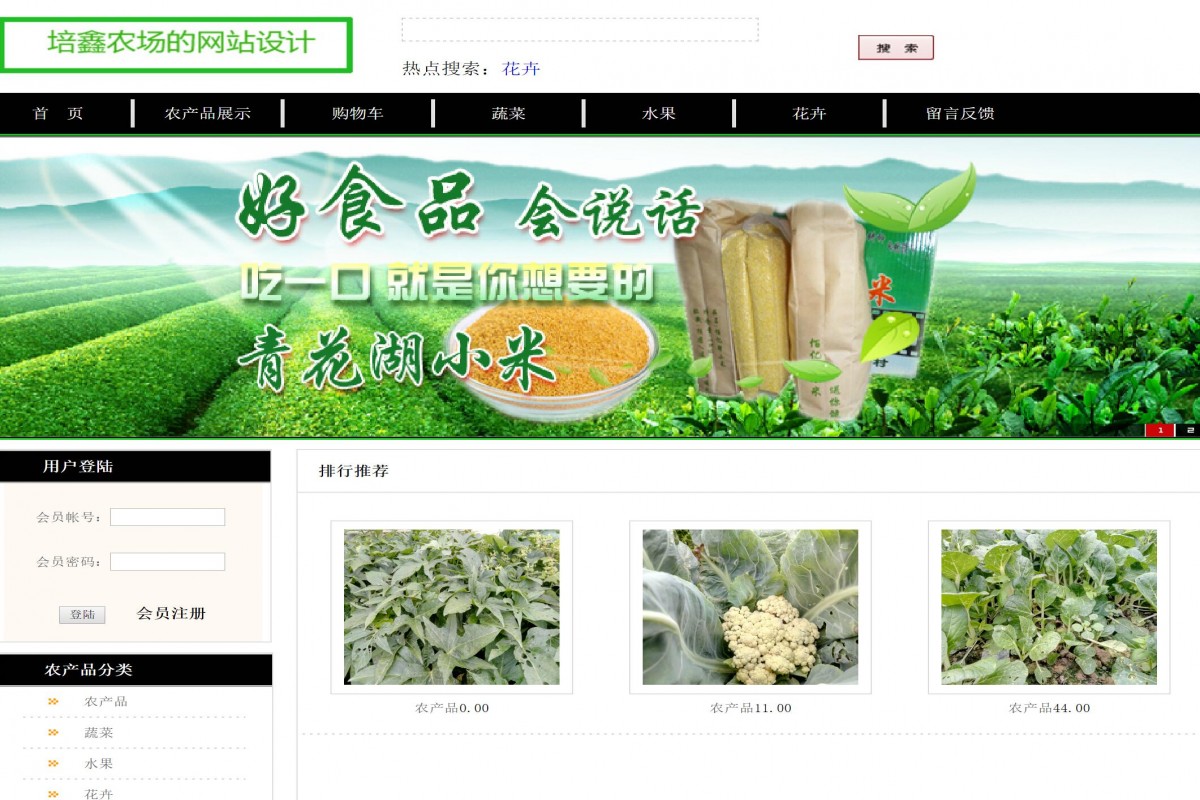The width and height of the screenshot is (1200, 800).
Task: Click the orange arrow icon beside 蔬菜 category
Action: tap(52, 734)
